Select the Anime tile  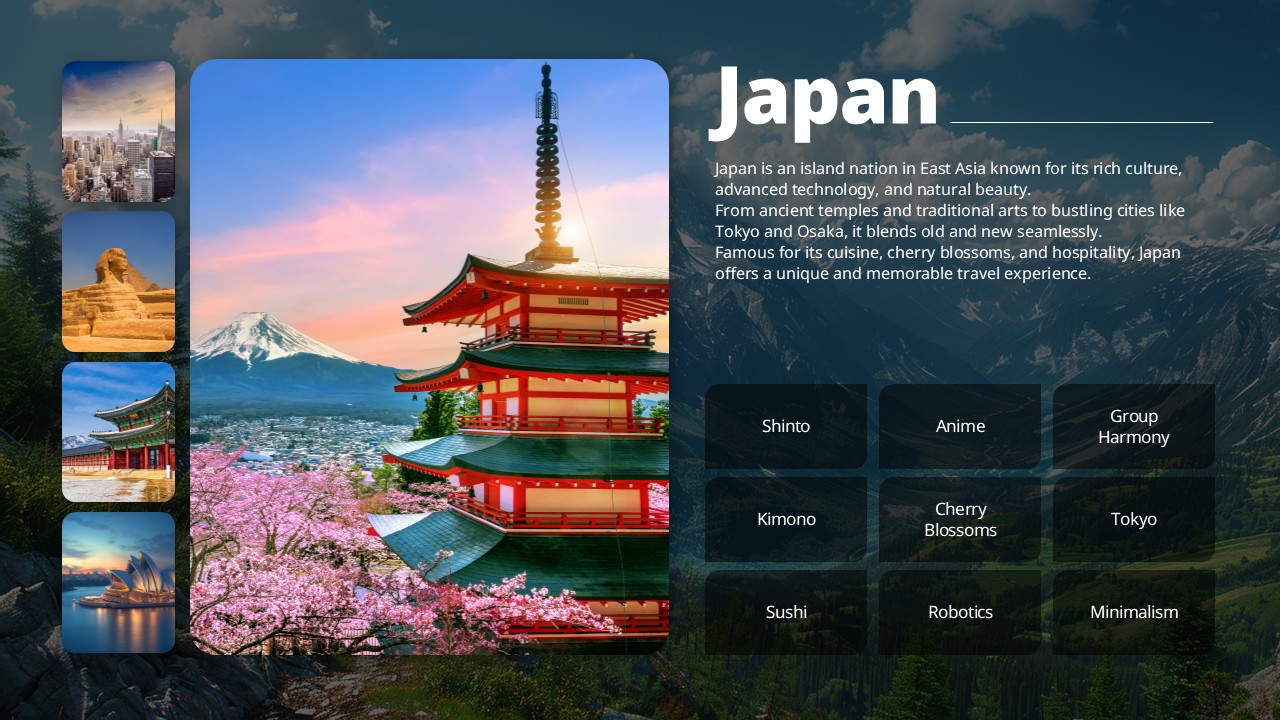point(960,426)
